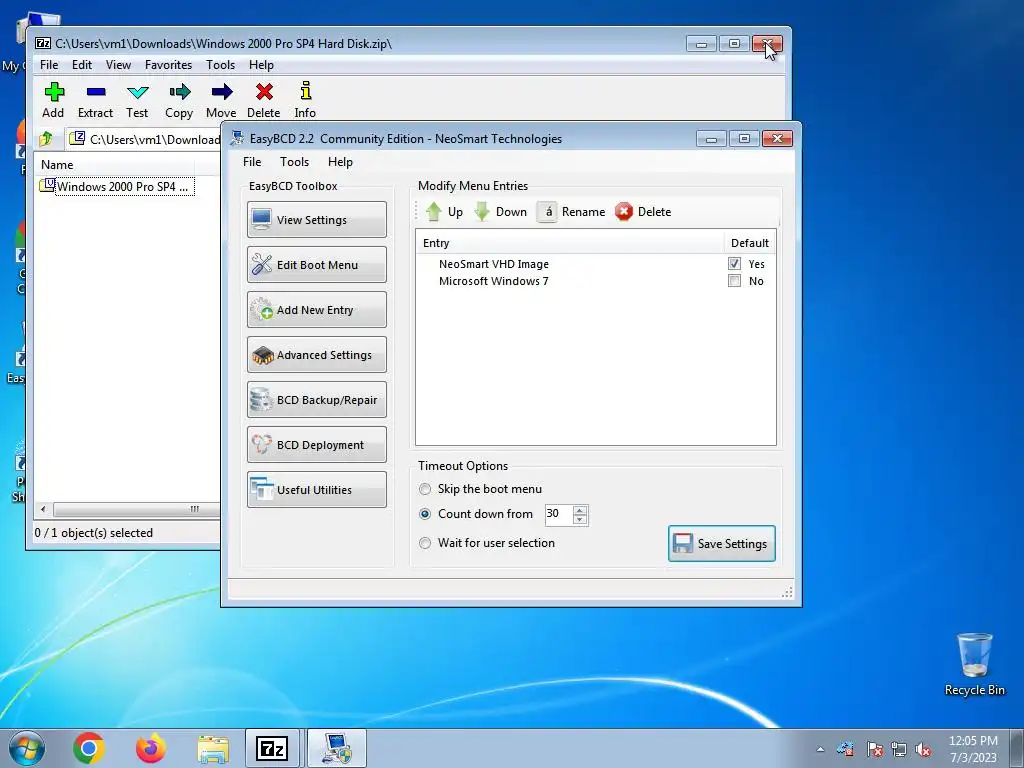Select Wait for user selection option

pos(425,543)
